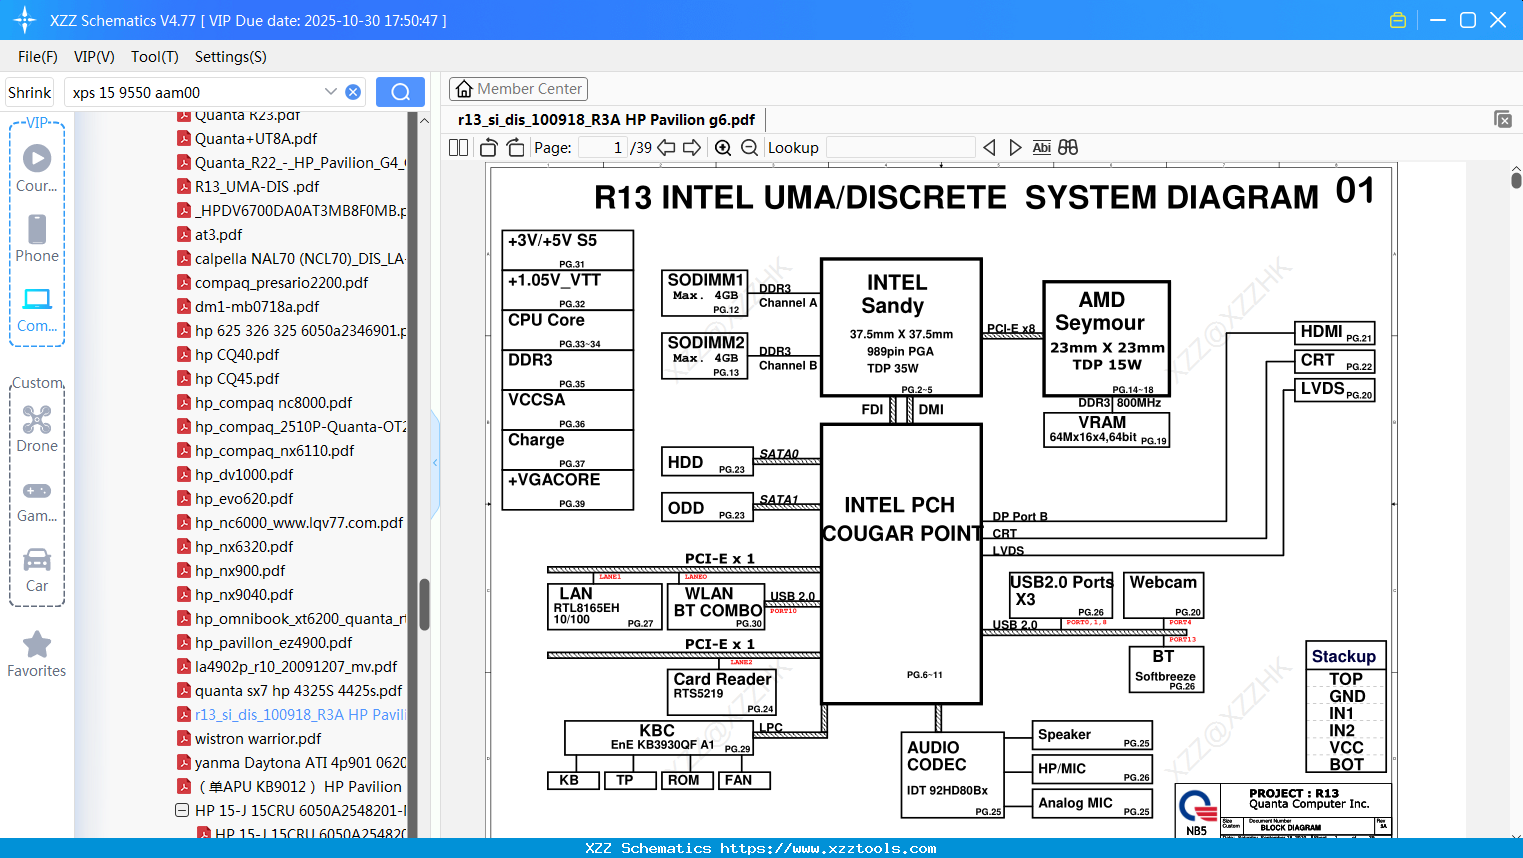Open la4902p_r10_20091207_mv.pdf file
Viewport: 1523px width, 858px height.
(x=296, y=666)
